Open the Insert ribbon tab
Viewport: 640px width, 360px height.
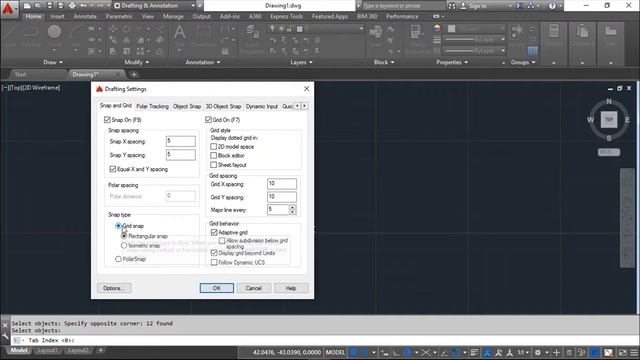point(58,16)
